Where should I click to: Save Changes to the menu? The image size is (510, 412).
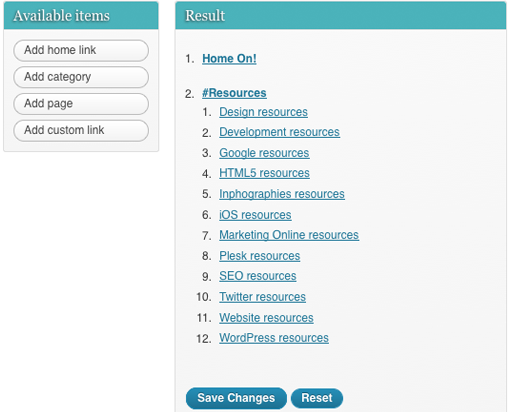[x=236, y=398]
